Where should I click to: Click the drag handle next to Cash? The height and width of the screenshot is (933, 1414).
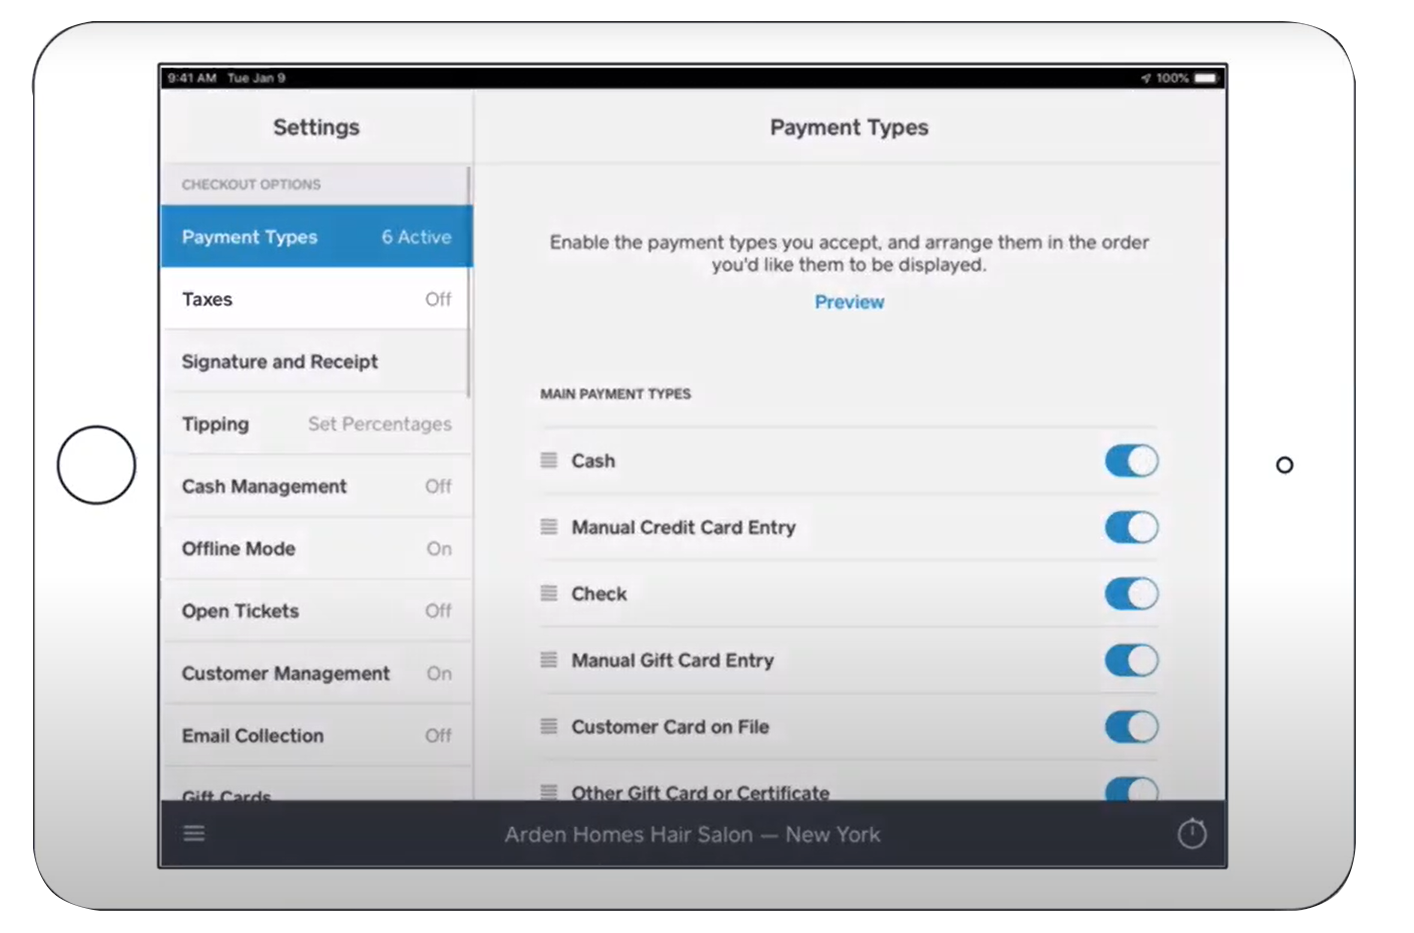[x=548, y=461]
